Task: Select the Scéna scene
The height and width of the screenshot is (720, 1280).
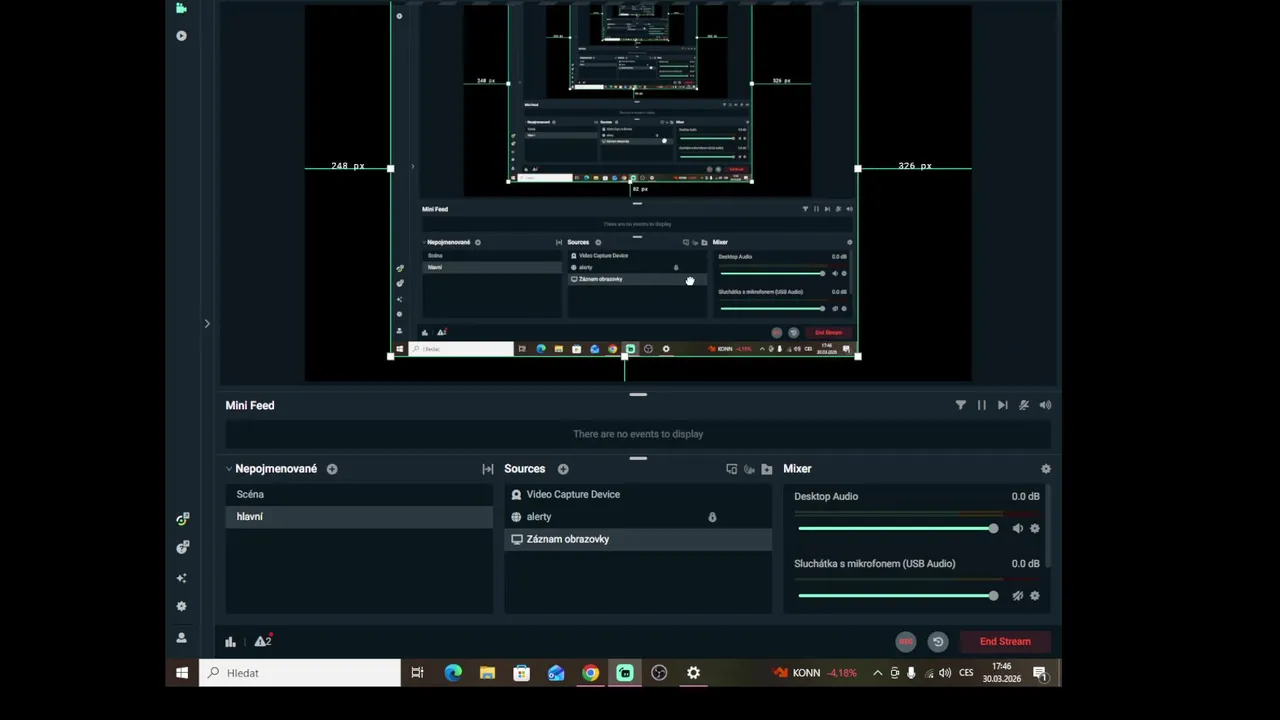Action: (359, 494)
